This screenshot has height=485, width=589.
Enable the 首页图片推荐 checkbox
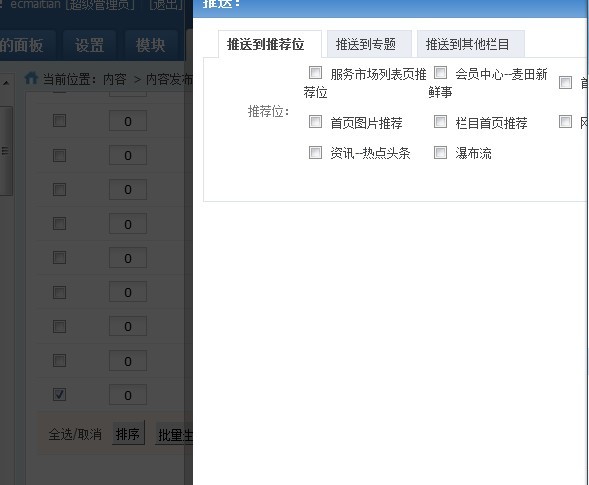pyautogui.click(x=315, y=122)
